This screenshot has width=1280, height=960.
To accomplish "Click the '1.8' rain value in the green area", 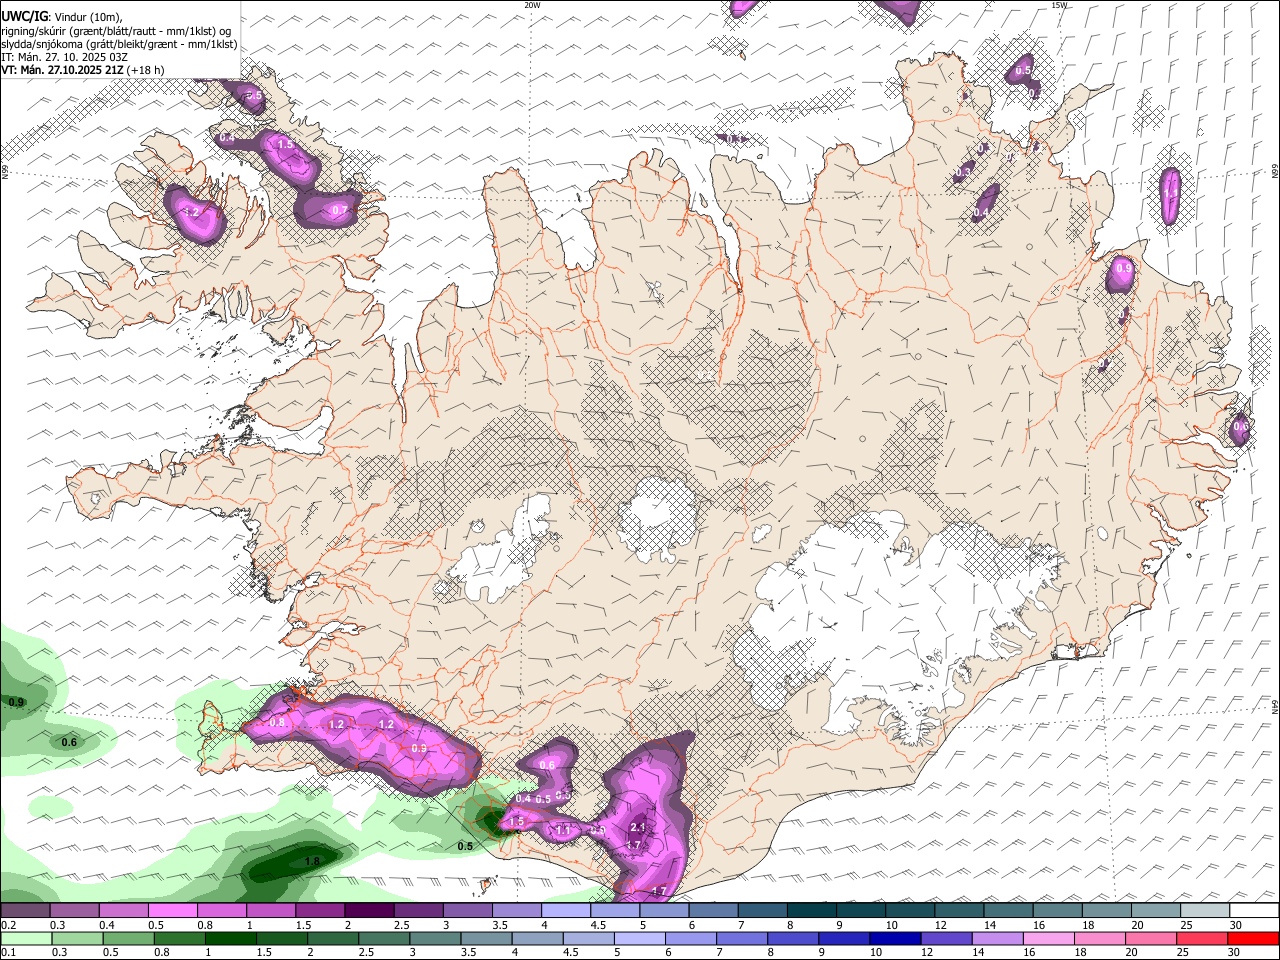I will tap(311, 861).
